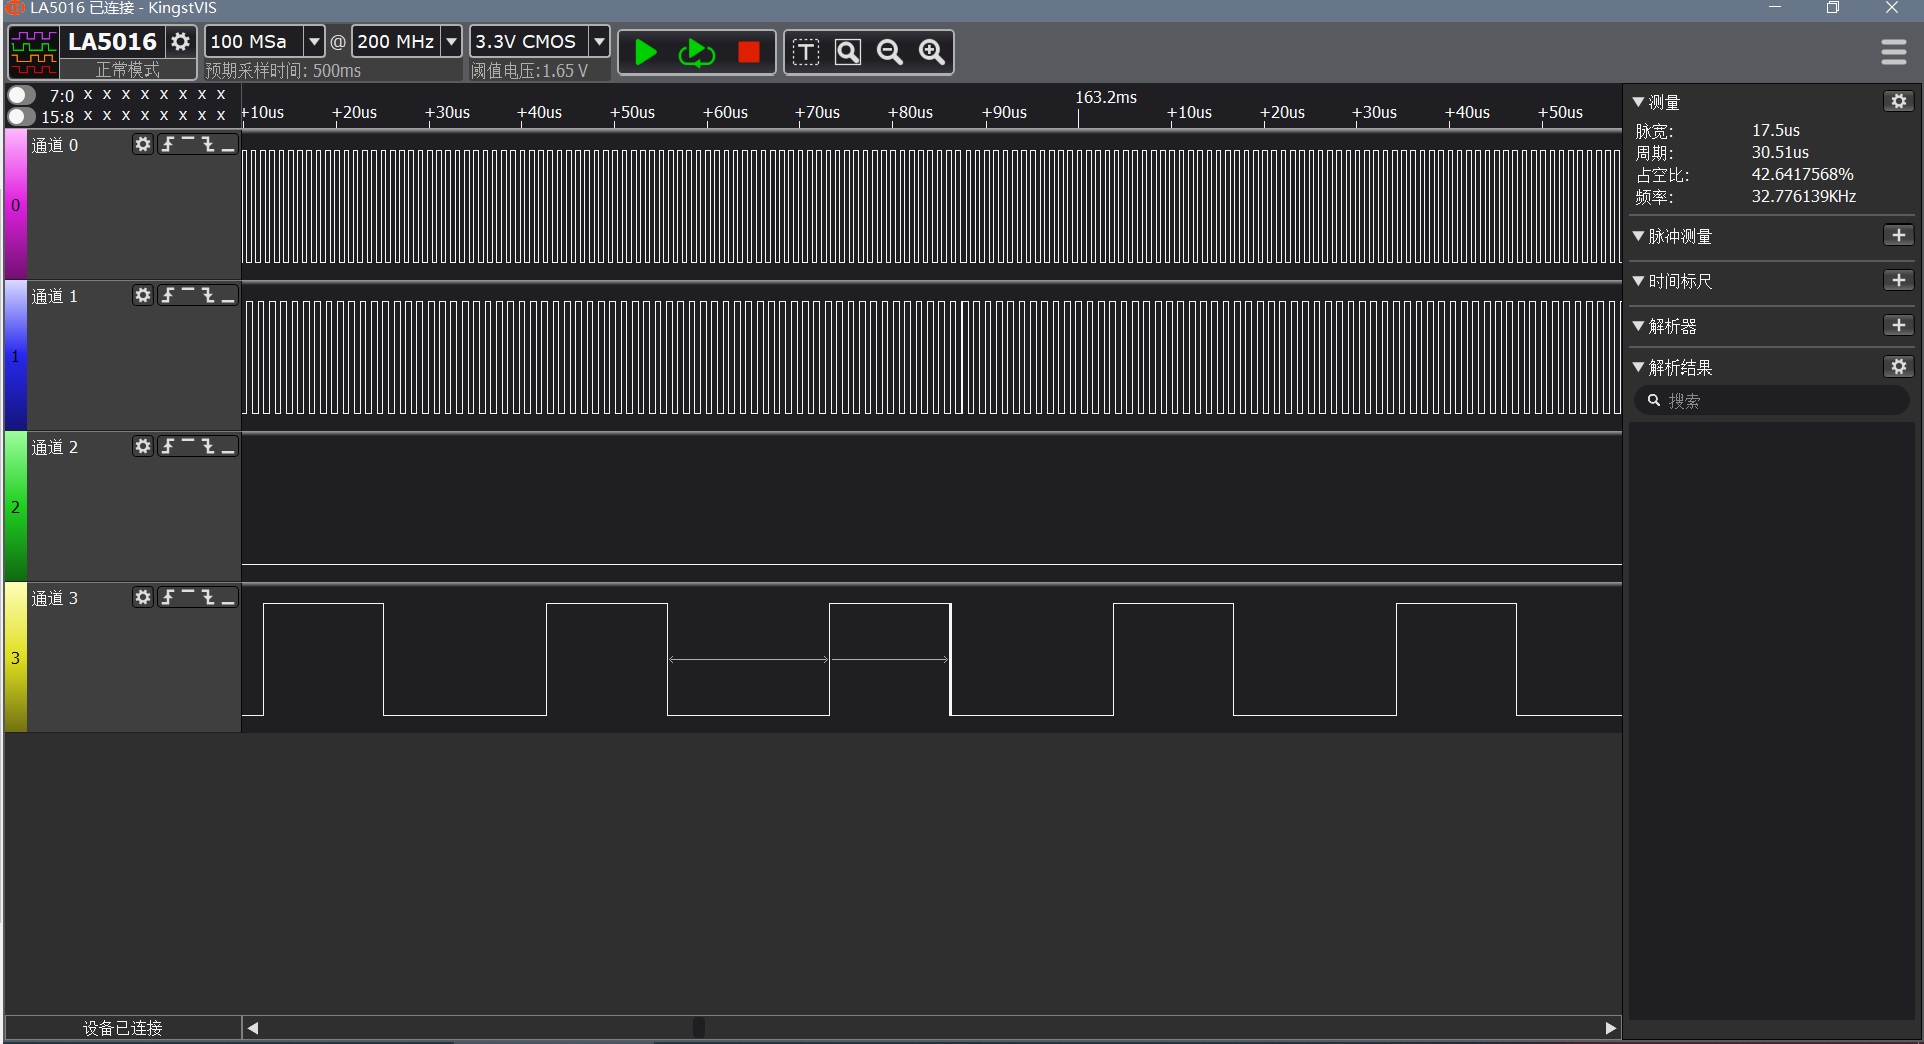Collapse the 脉冲测量 section

(1638, 236)
